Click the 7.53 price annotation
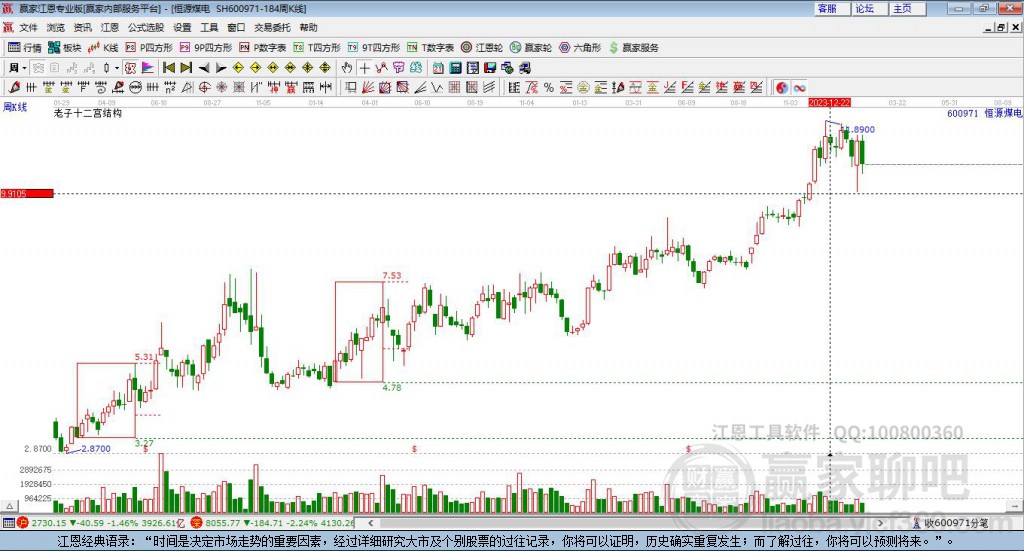1024x551 pixels. (x=392, y=276)
